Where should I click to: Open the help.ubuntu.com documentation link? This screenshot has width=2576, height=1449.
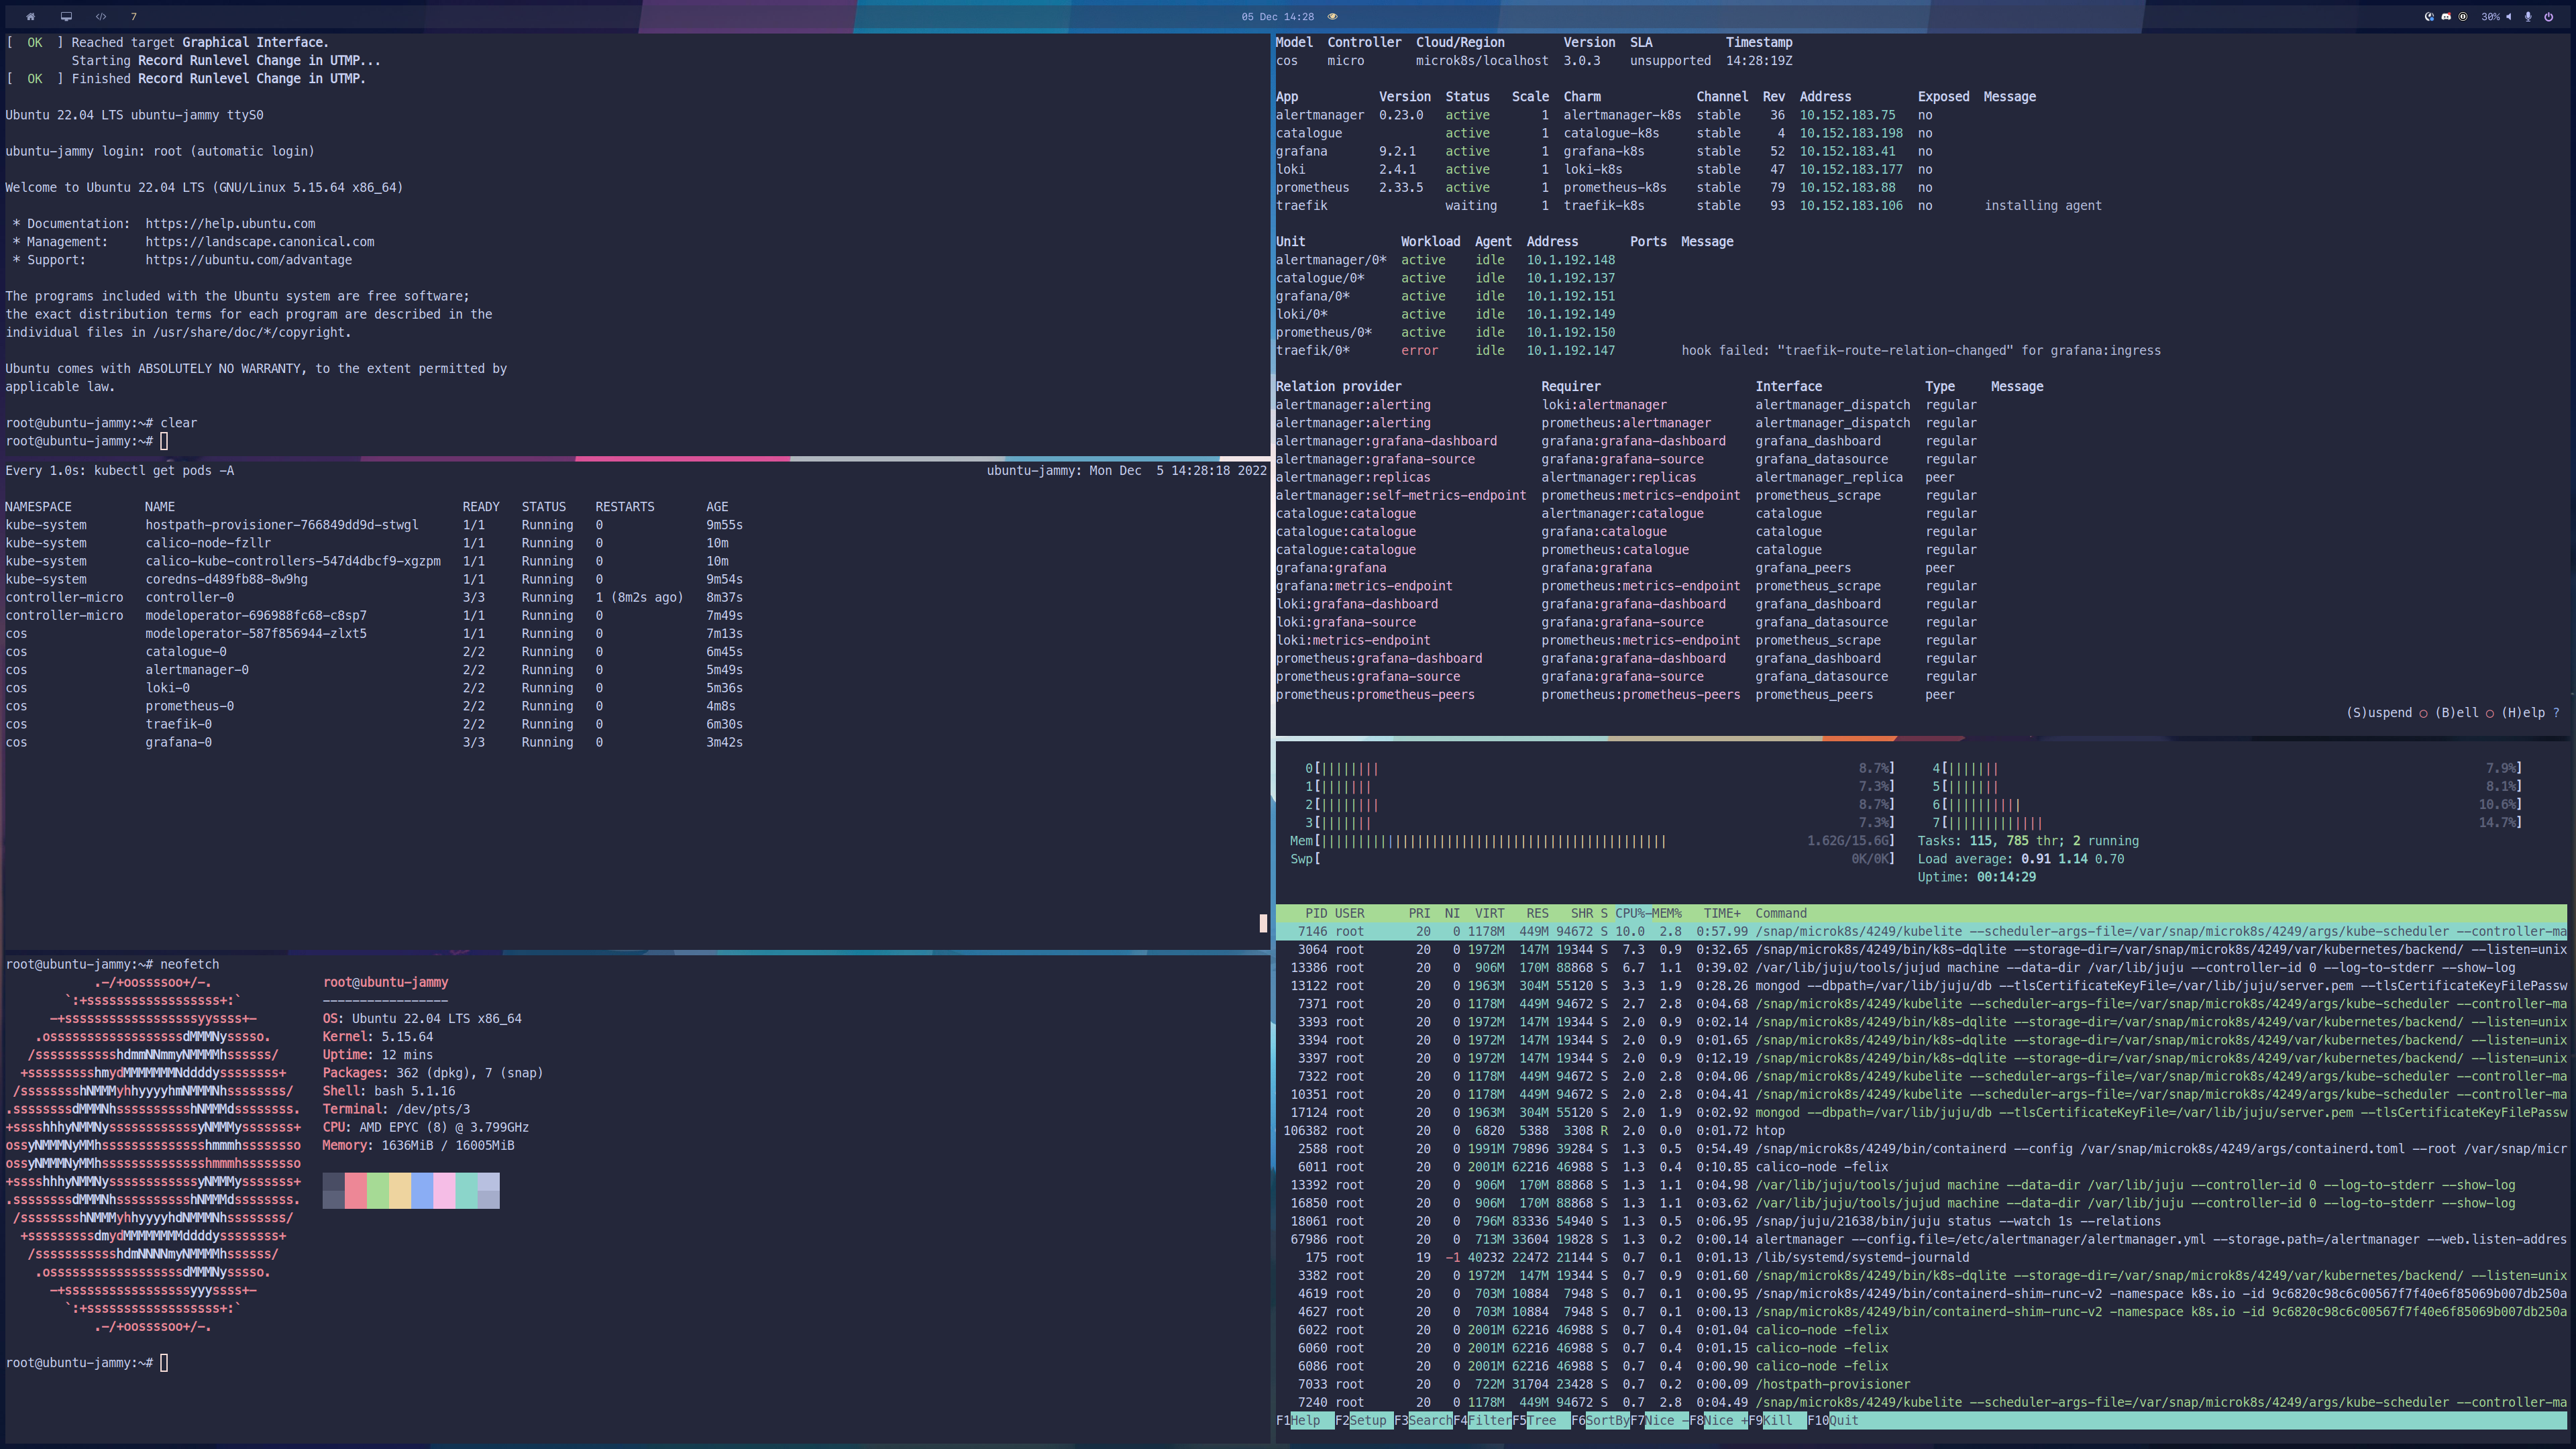click(x=230, y=224)
